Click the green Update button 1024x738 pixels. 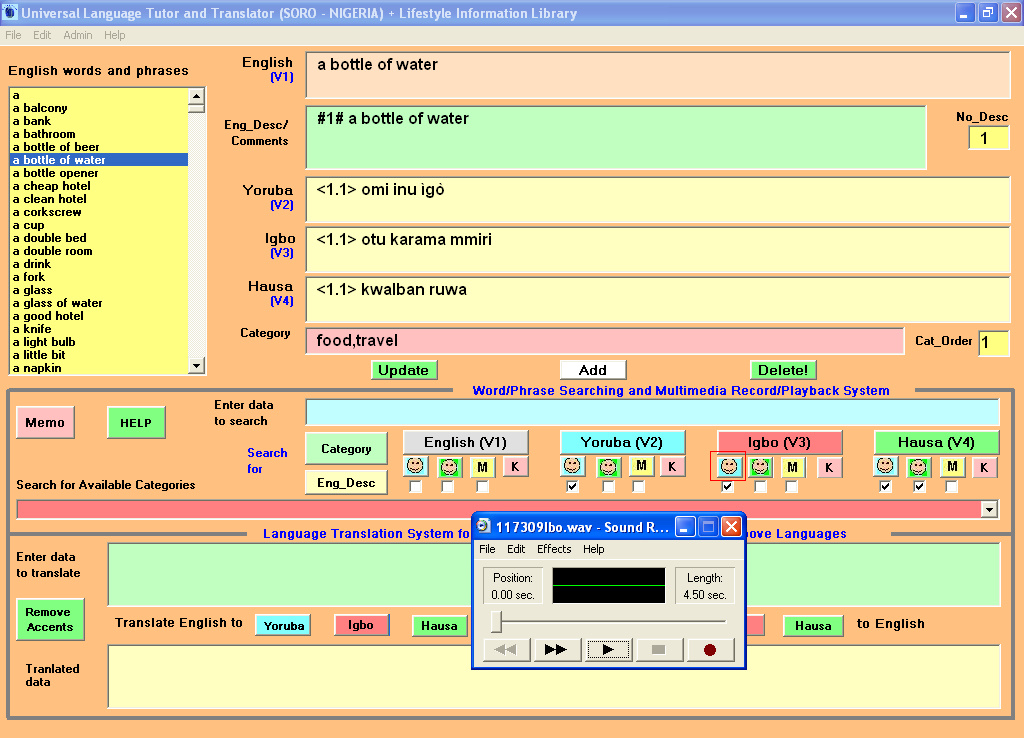(x=404, y=370)
